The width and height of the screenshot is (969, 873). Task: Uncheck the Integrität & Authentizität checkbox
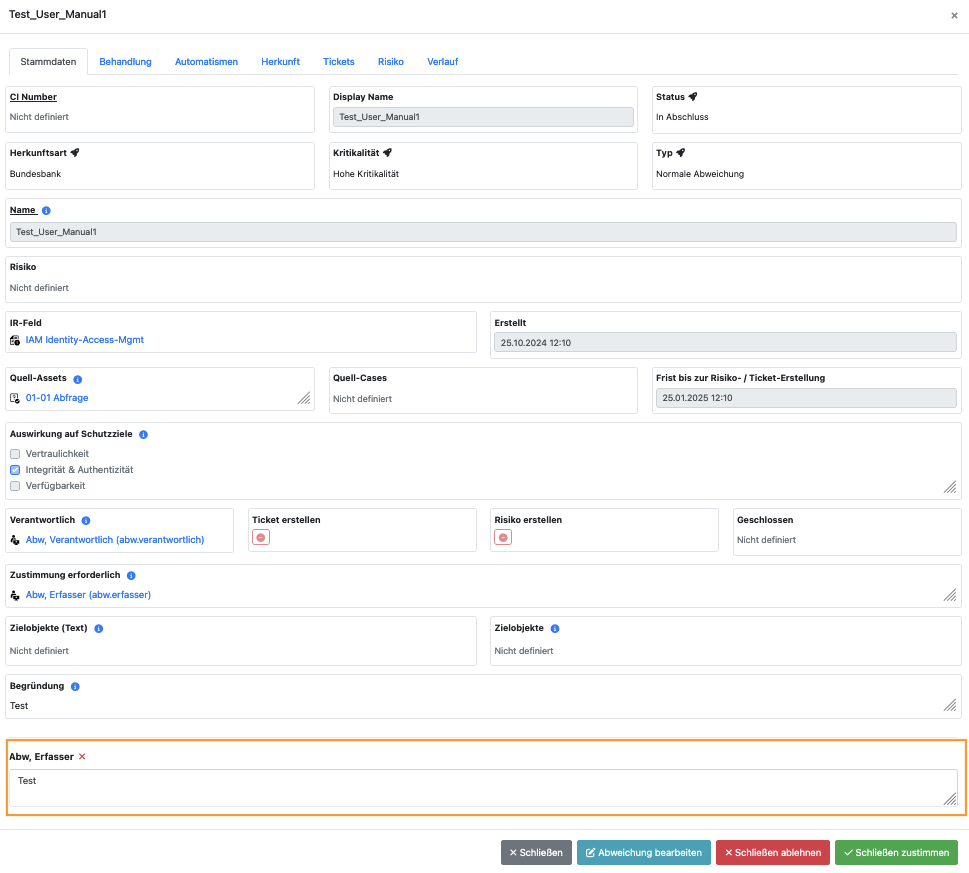coord(15,470)
